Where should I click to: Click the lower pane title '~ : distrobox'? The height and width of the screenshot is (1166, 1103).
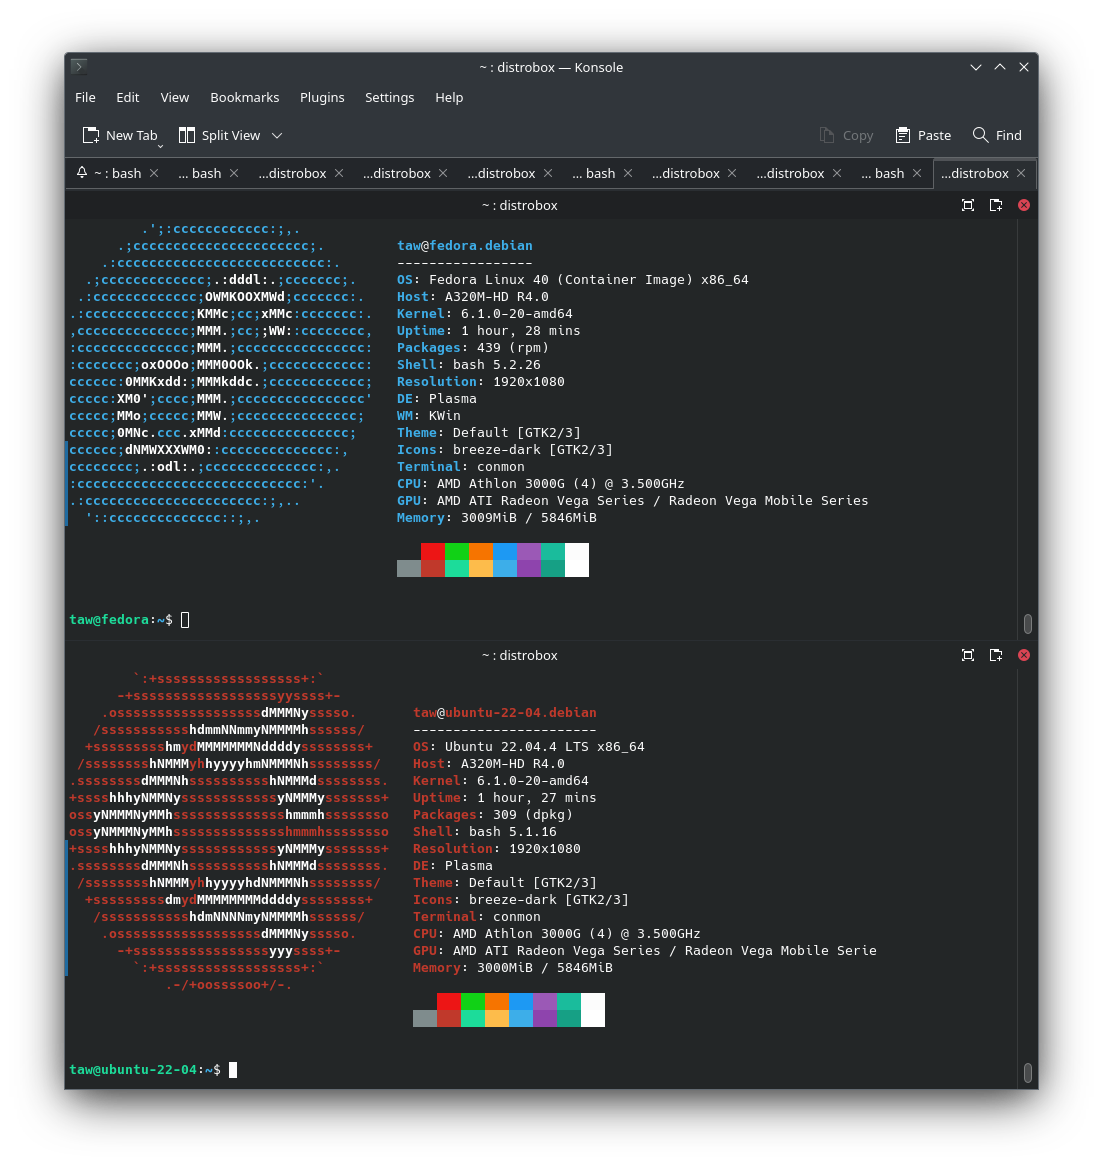click(519, 655)
